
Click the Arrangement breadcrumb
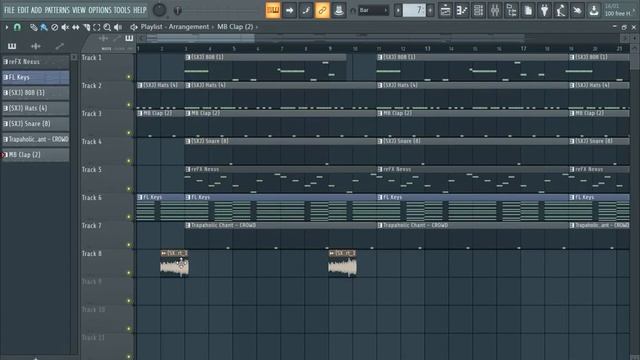(x=189, y=27)
